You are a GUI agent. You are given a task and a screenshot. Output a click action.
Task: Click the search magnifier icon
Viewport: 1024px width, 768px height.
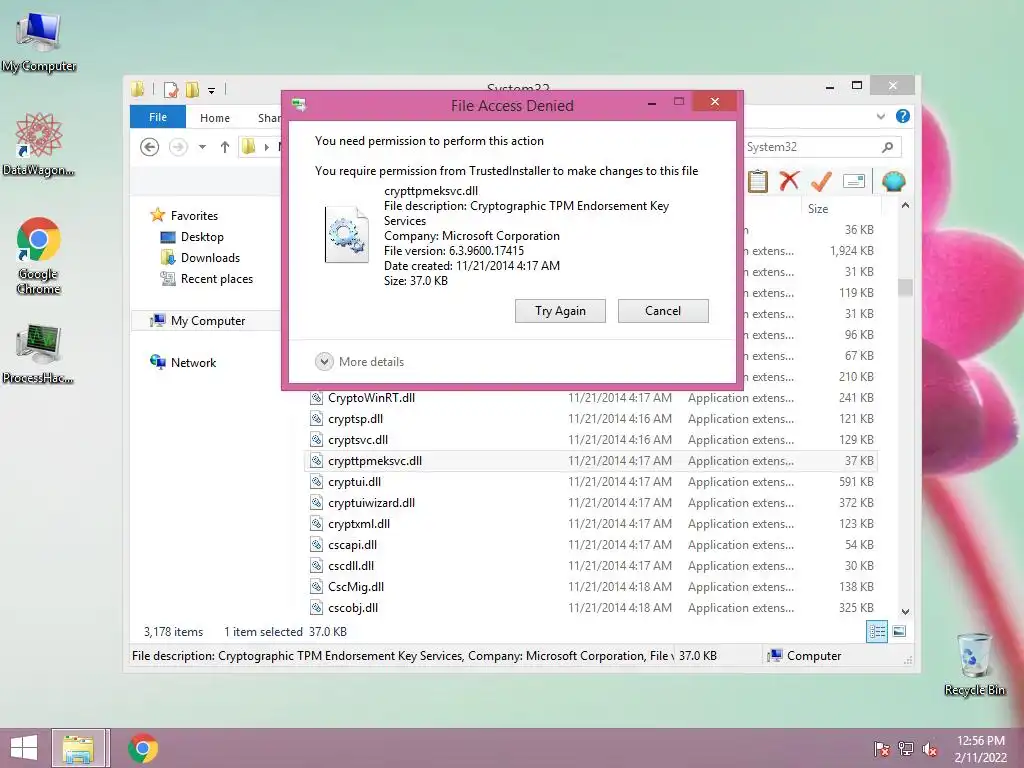pyautogui.click(x=887, y=147)
